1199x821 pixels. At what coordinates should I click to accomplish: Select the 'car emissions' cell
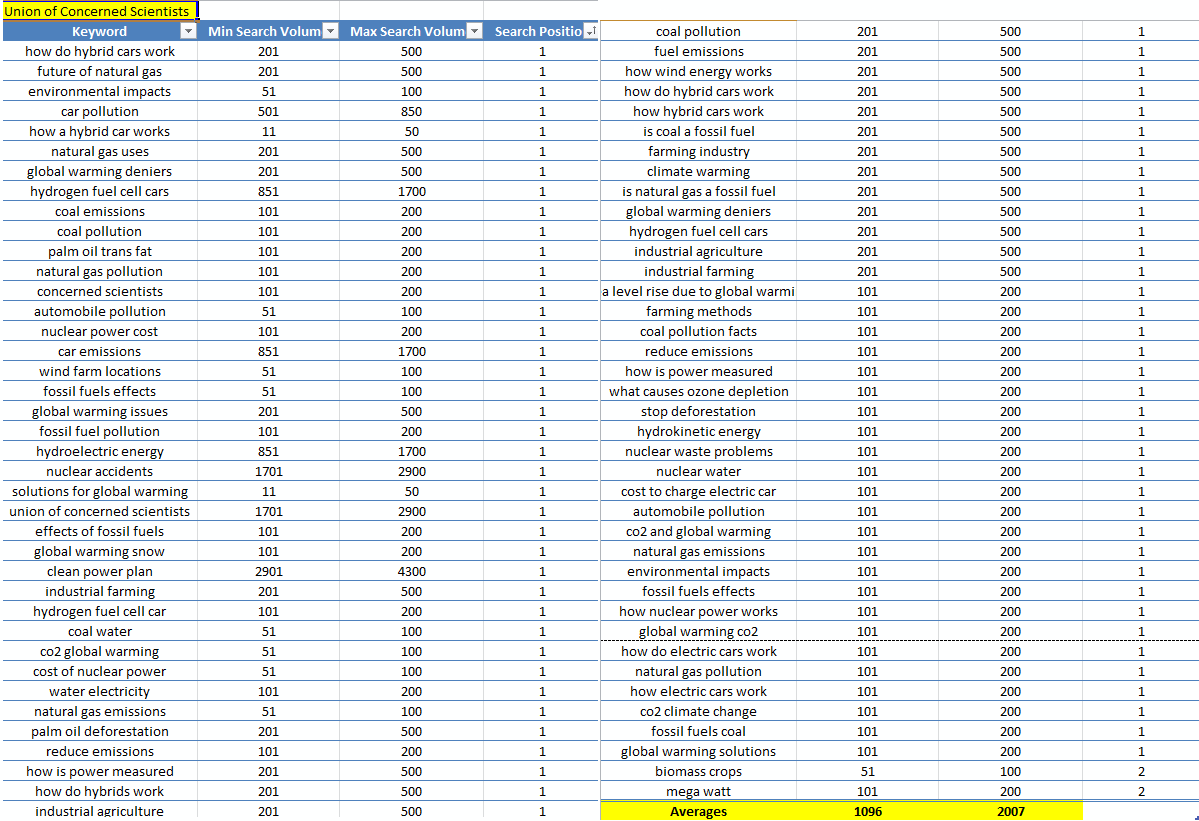[99, 351]
